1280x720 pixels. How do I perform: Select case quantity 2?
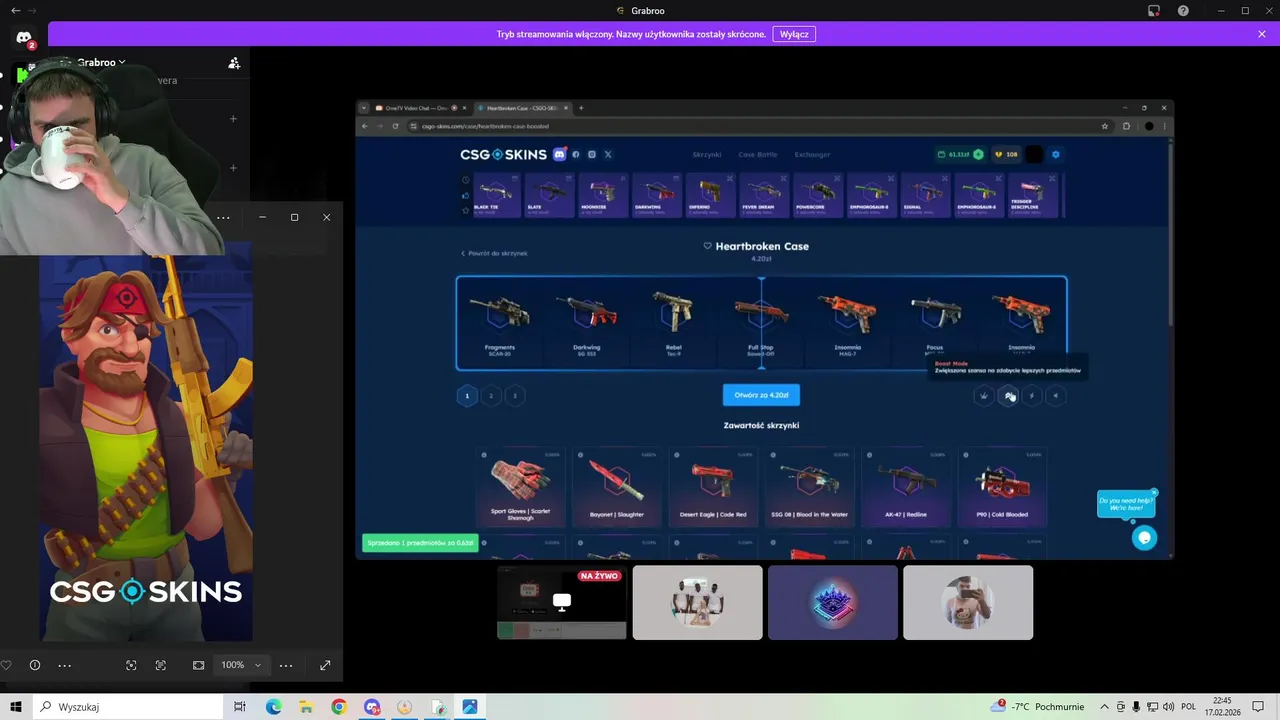click(x=491, y=396)
